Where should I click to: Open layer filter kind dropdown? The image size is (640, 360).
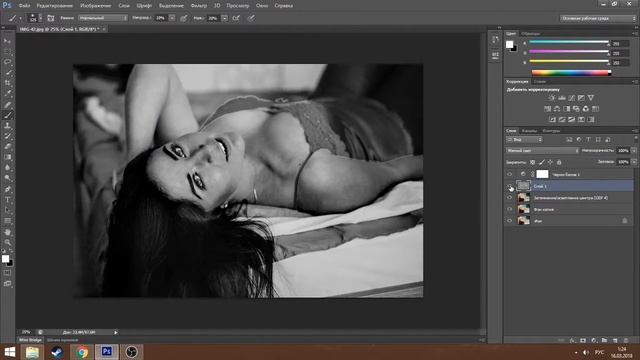pyautogui.click(x=524, y=140)
